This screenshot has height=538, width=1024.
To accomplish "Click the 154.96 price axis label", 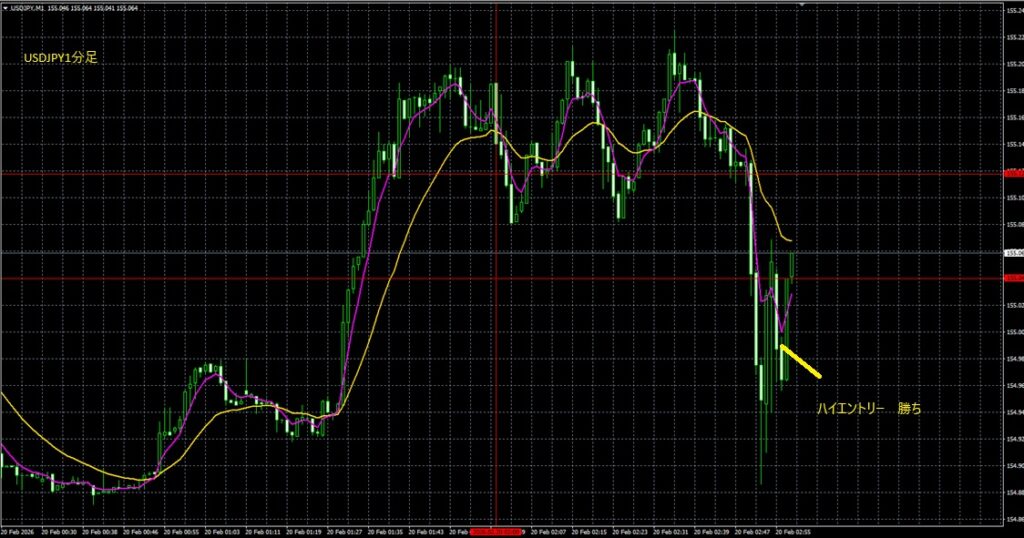I will (1014, 385).
